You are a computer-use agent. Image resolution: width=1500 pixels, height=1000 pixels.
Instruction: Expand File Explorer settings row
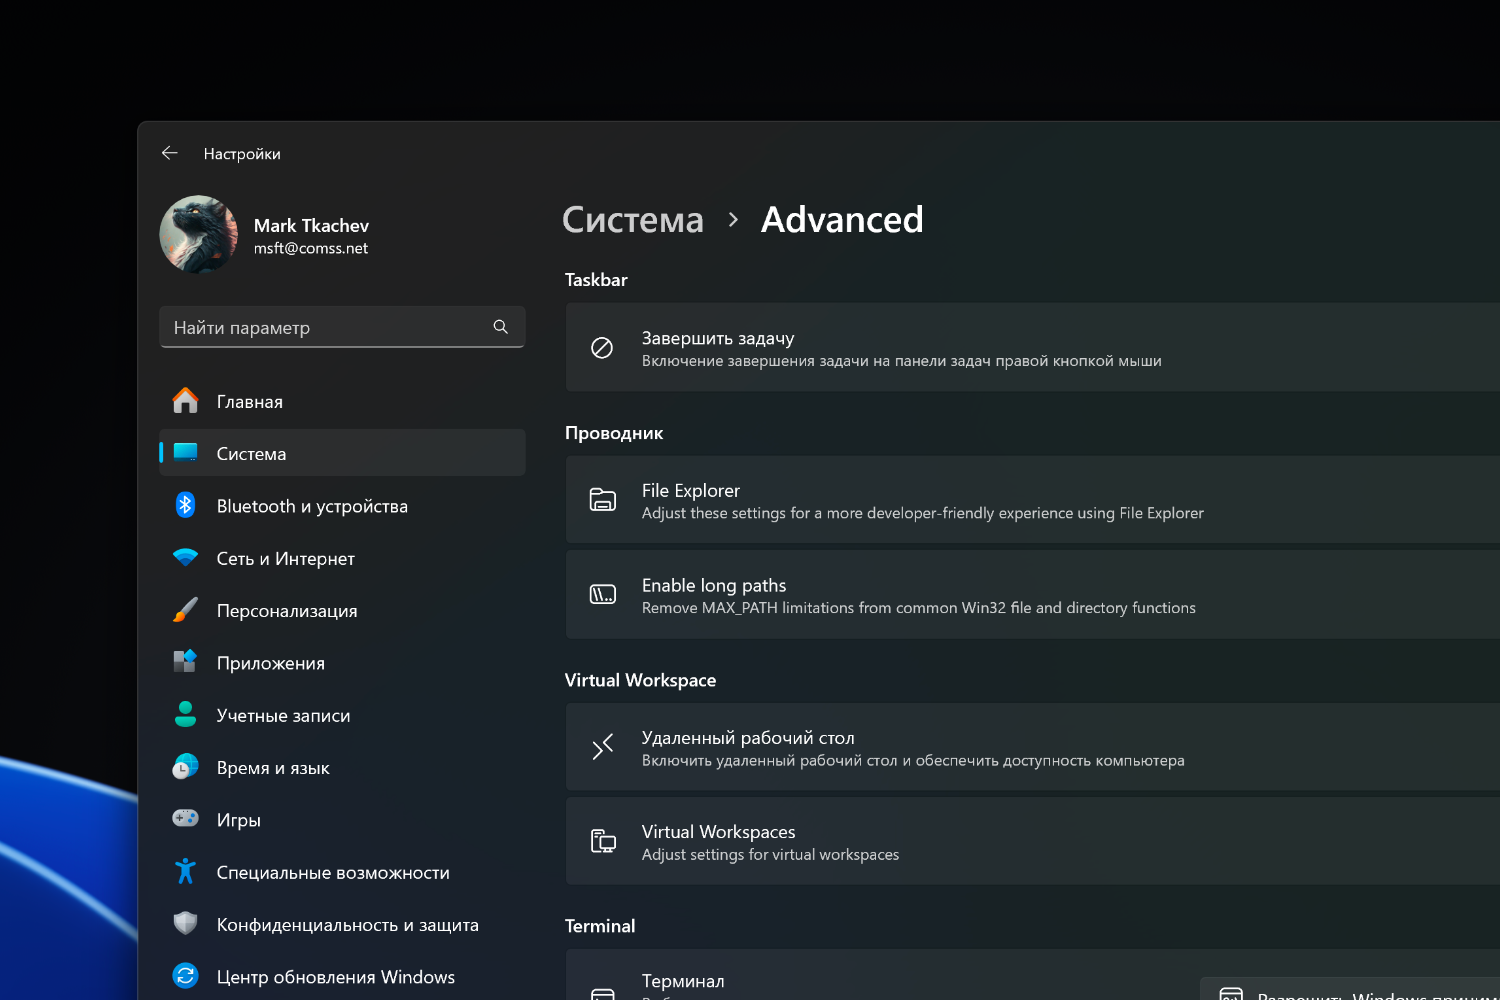(x=1032, y=500)
